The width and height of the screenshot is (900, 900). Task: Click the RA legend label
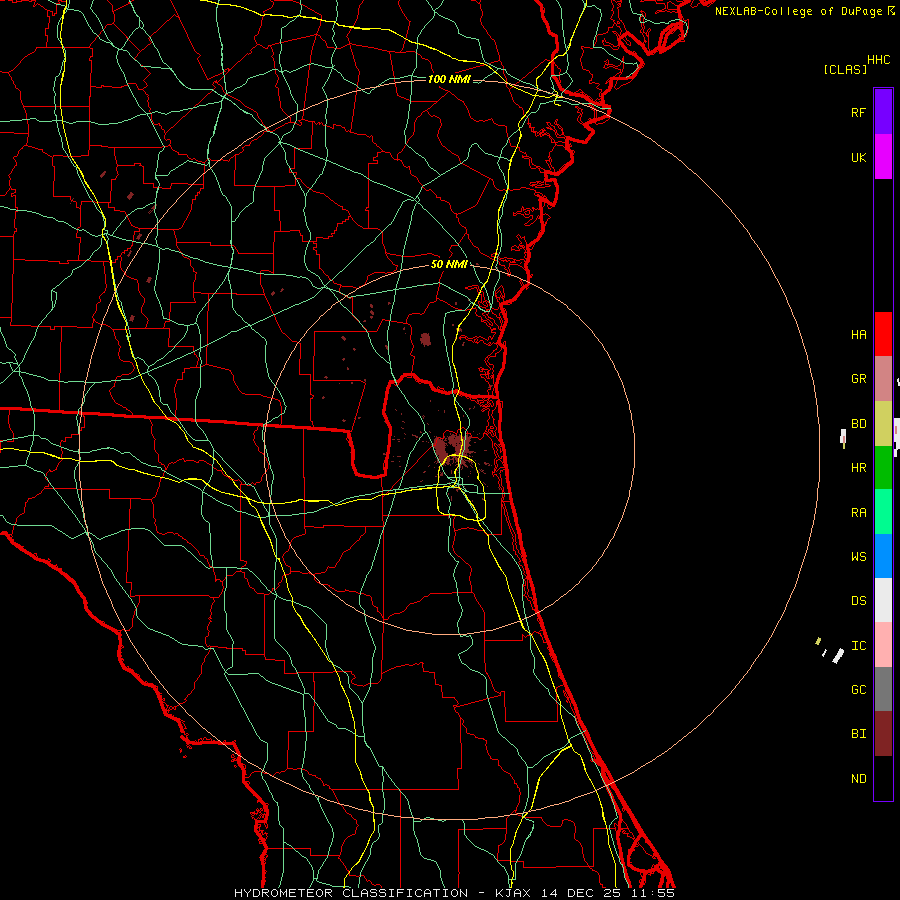coord(858,513)
